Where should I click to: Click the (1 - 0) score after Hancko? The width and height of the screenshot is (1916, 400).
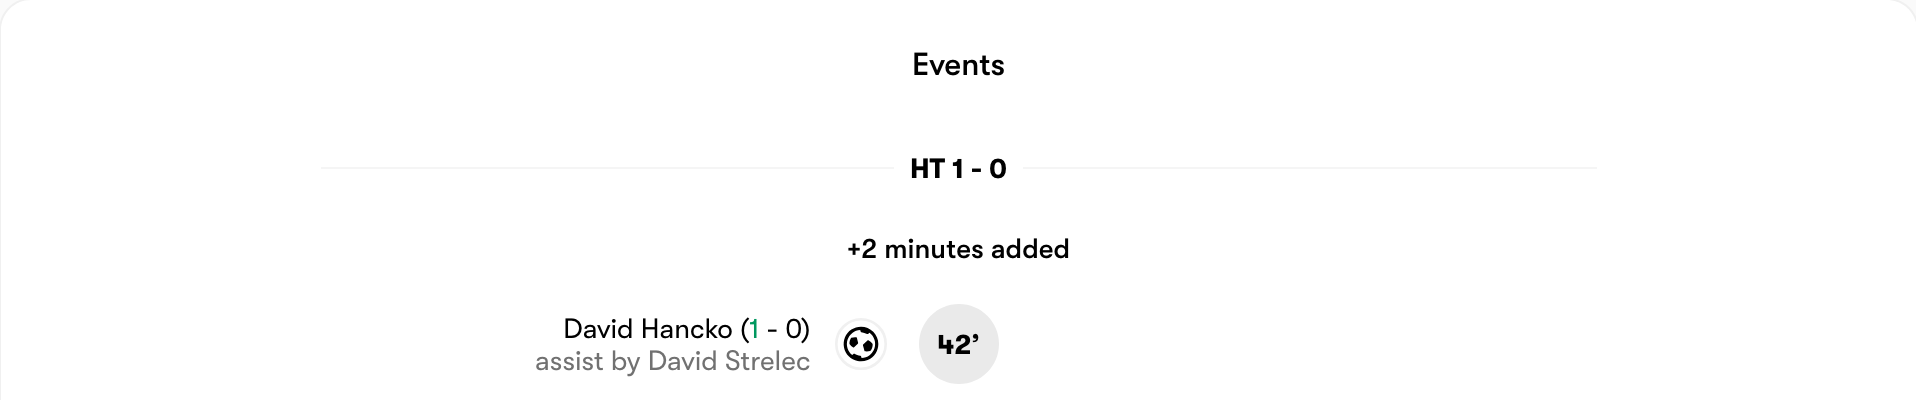click(775, 329)
